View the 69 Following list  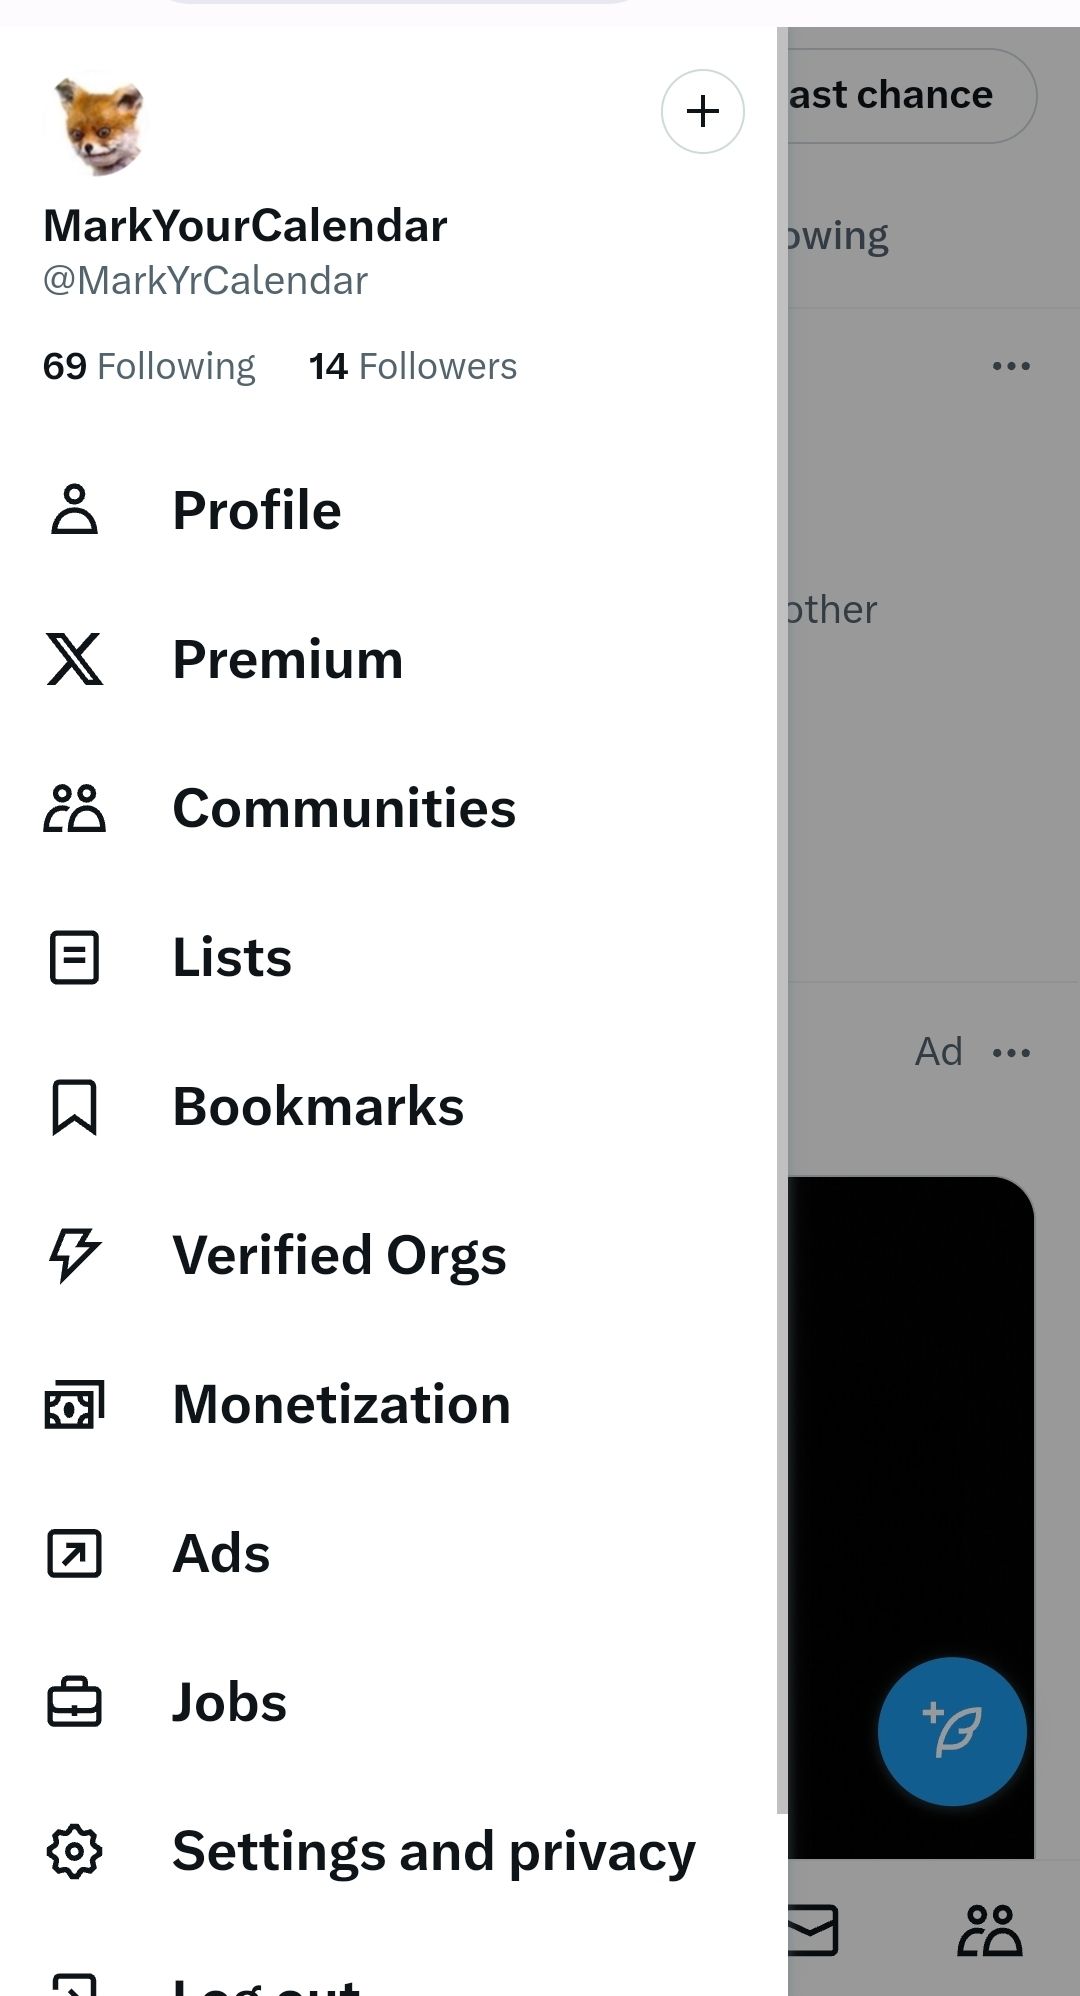[x=149, y=366]
